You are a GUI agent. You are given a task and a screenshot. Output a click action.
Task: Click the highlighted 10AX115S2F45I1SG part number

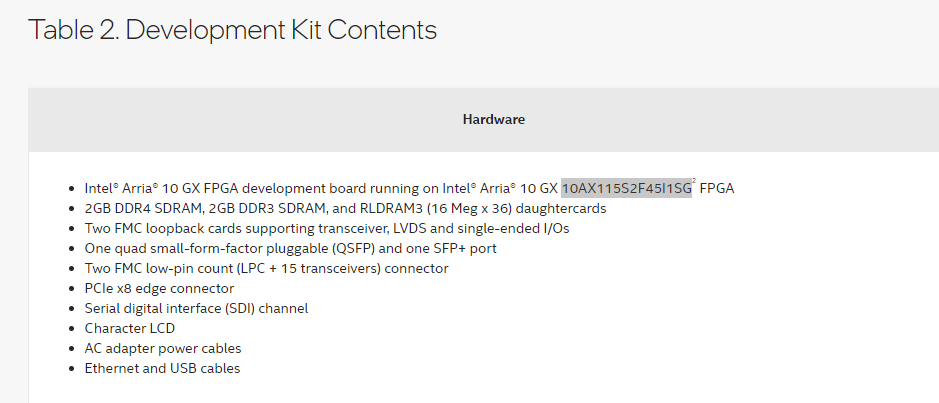point(626,188)
